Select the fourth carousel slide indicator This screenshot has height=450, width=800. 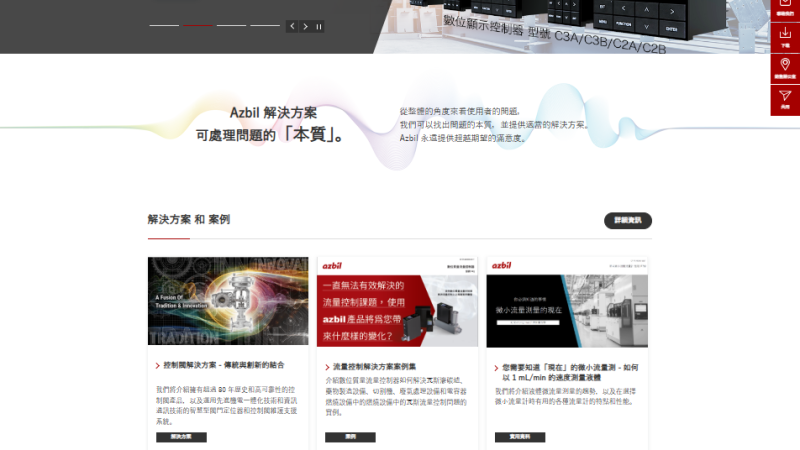265,25
